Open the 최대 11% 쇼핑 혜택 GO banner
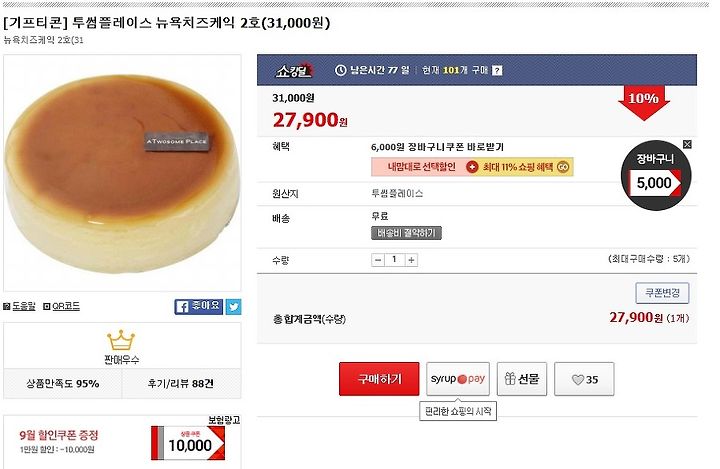This screenshot has height=469, width=720. click(x=518, y=167)
